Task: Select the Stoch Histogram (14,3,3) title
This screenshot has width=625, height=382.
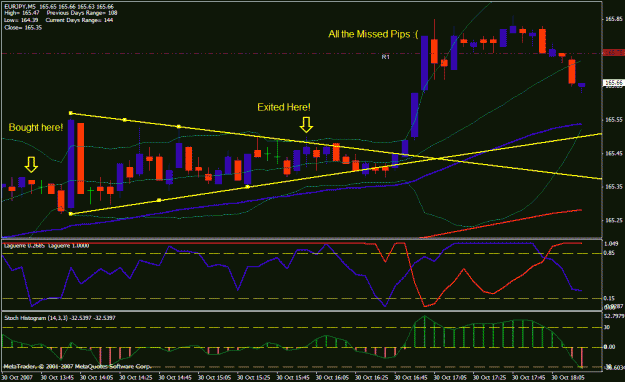Action: pyautogui.click(x=60, y=318)
